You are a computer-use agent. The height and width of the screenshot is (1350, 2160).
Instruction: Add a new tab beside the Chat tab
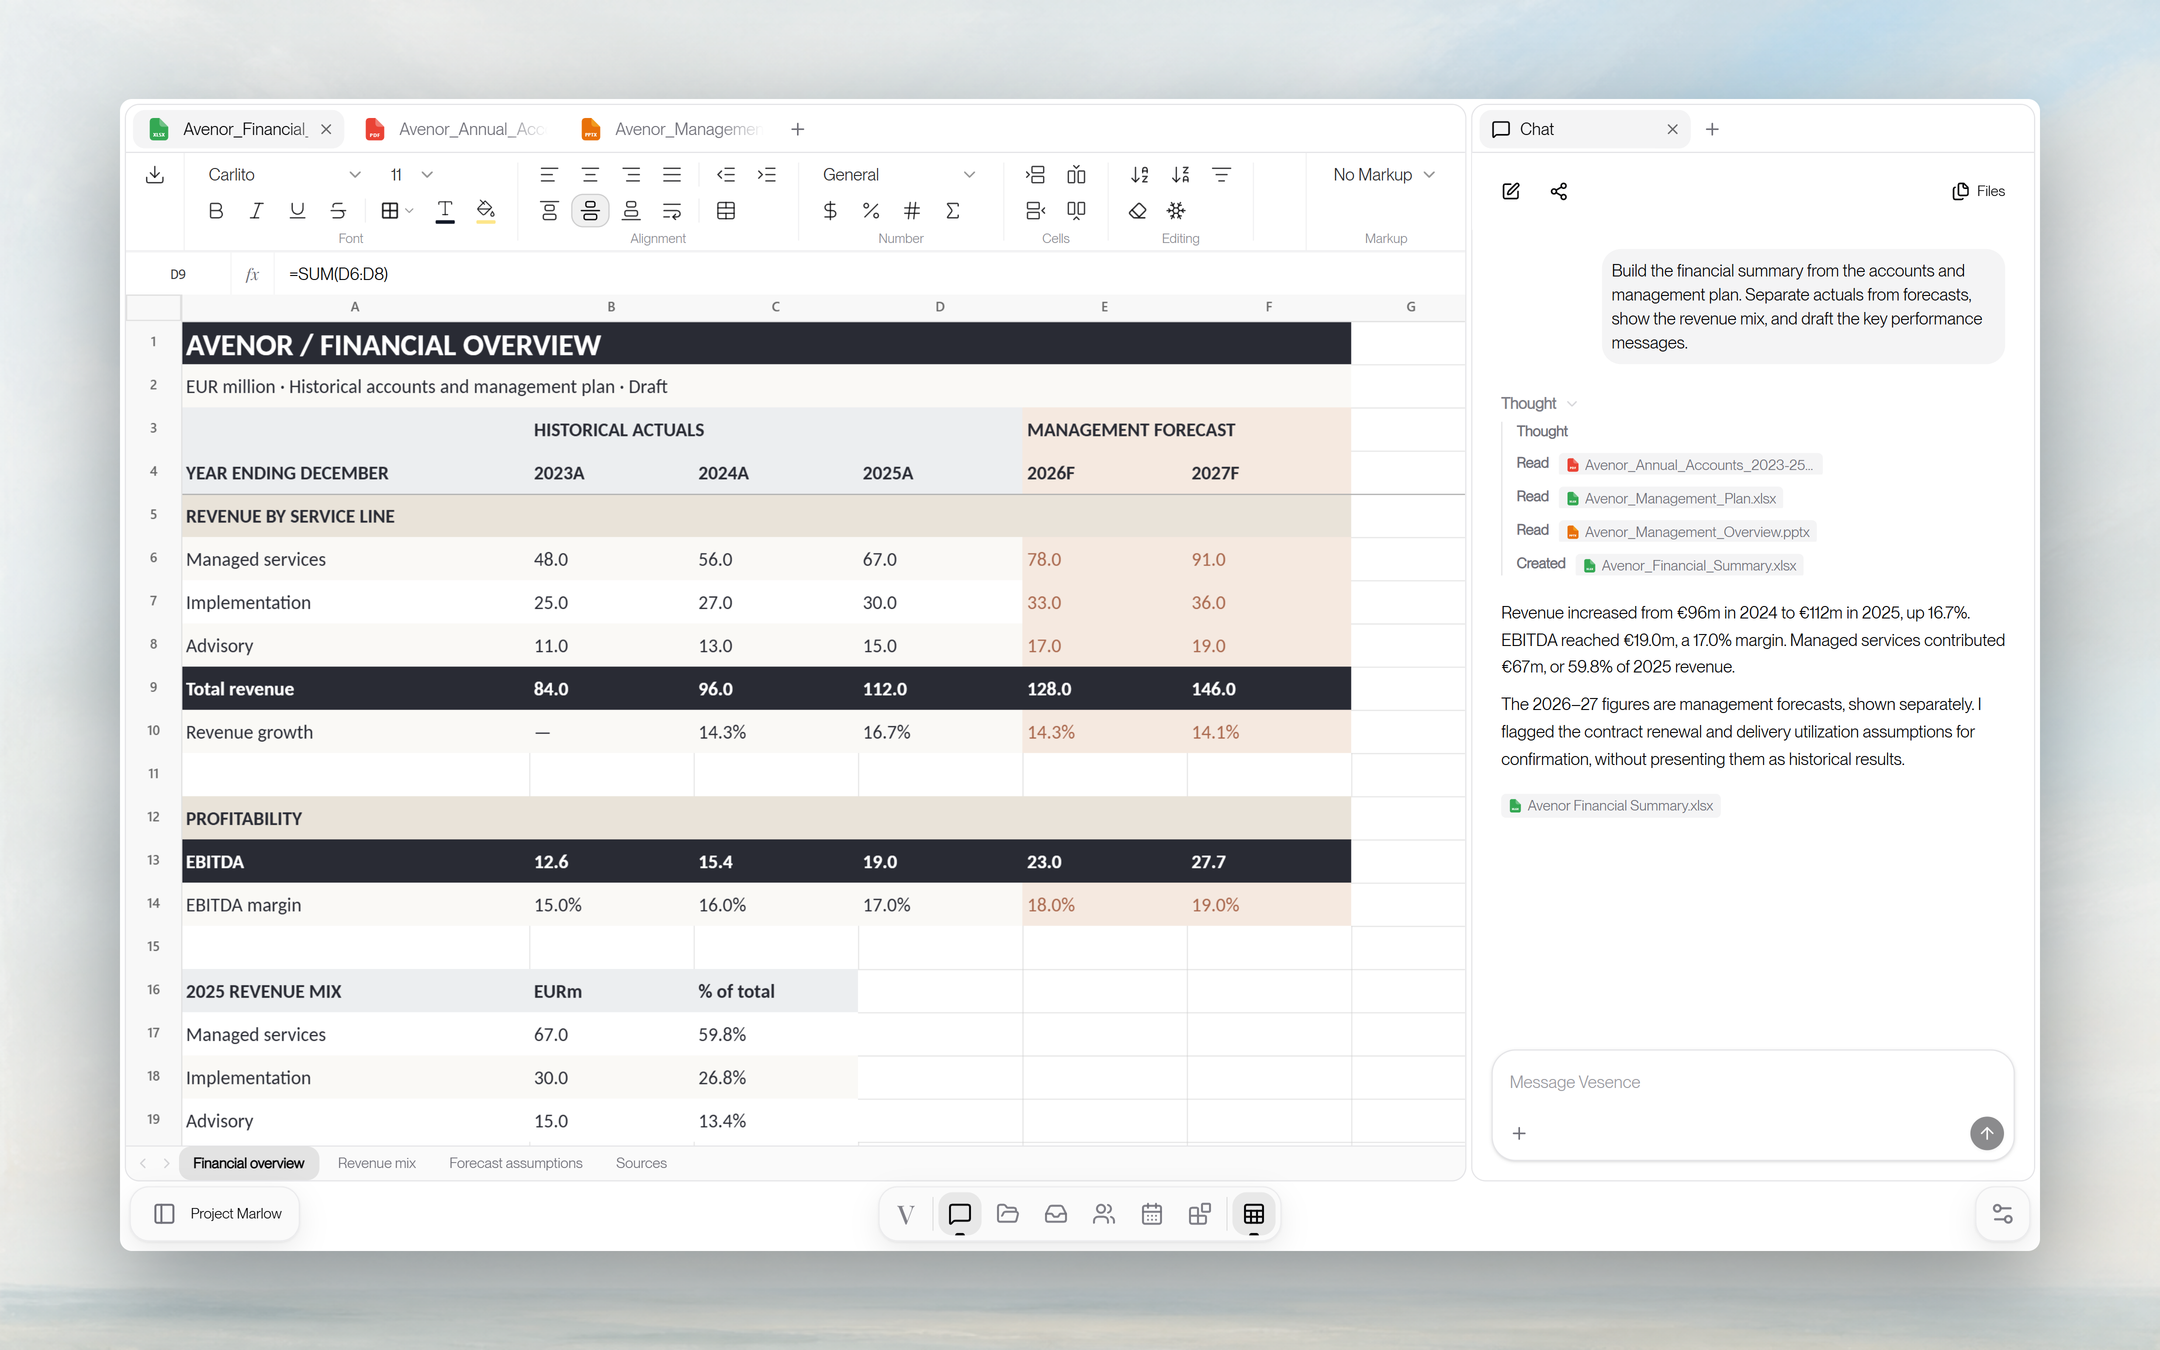[1712, 129]
